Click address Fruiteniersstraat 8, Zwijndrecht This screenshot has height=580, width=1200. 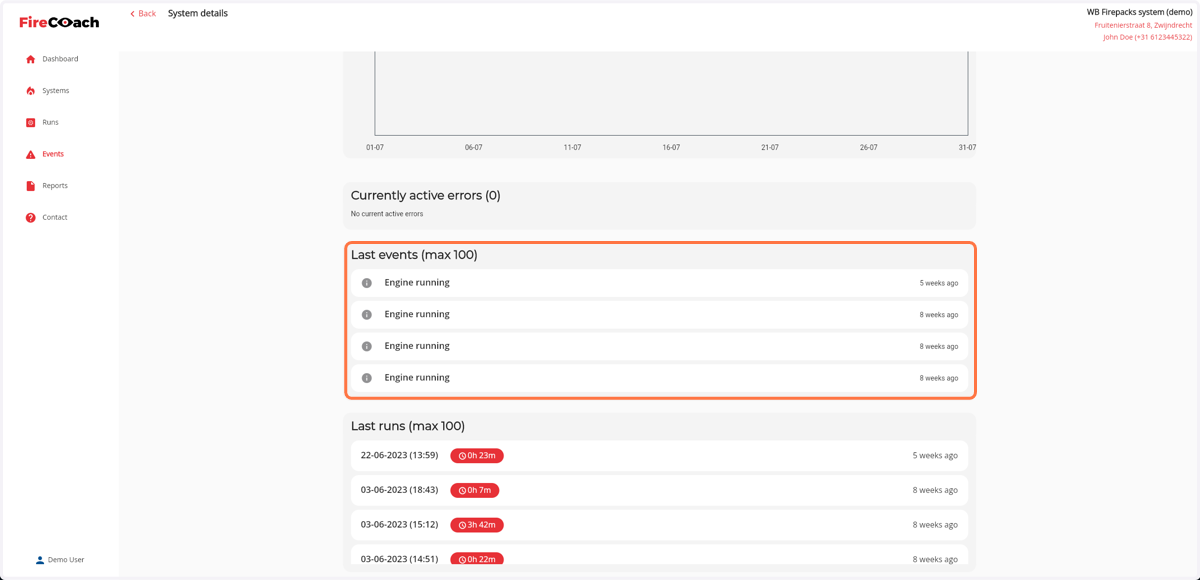(1143, 25)
